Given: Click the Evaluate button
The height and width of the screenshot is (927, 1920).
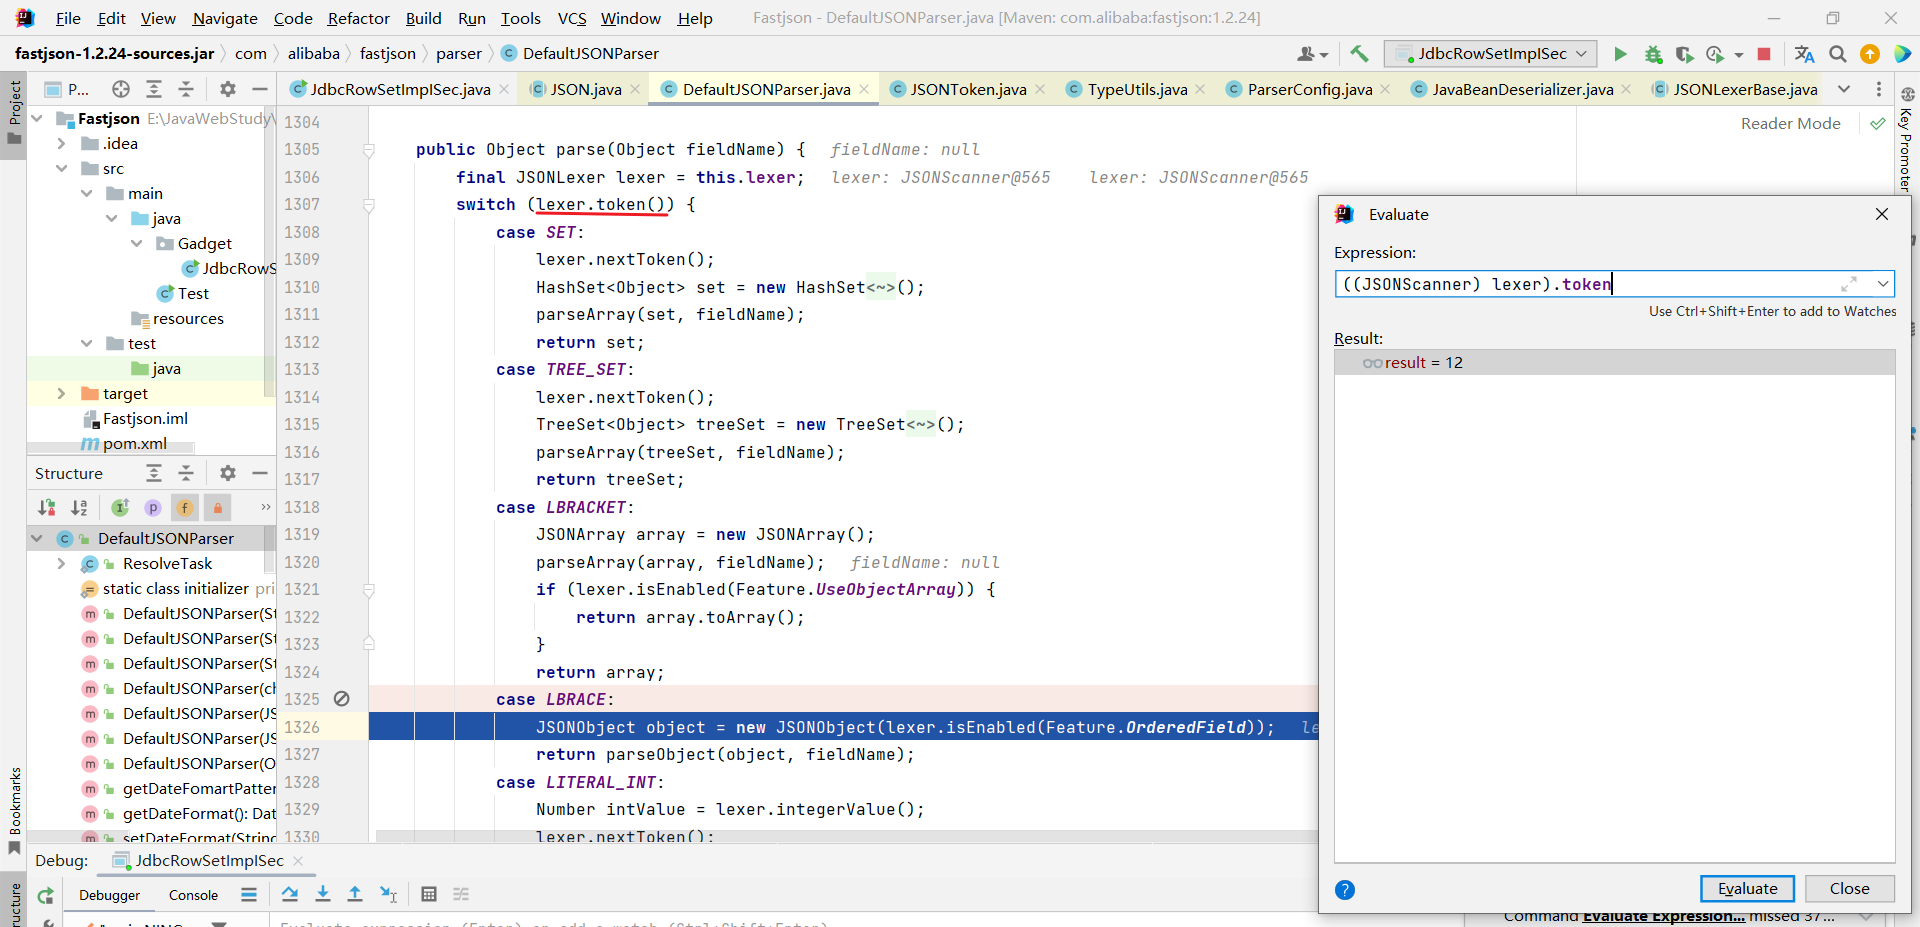Looking at the screenshot, I should coord(1747,888).
